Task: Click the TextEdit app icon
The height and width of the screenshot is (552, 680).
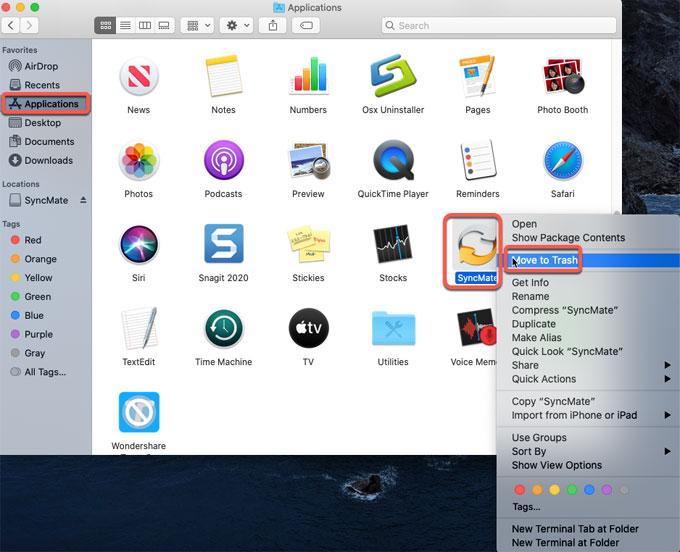Action: (x=139, y=328)
